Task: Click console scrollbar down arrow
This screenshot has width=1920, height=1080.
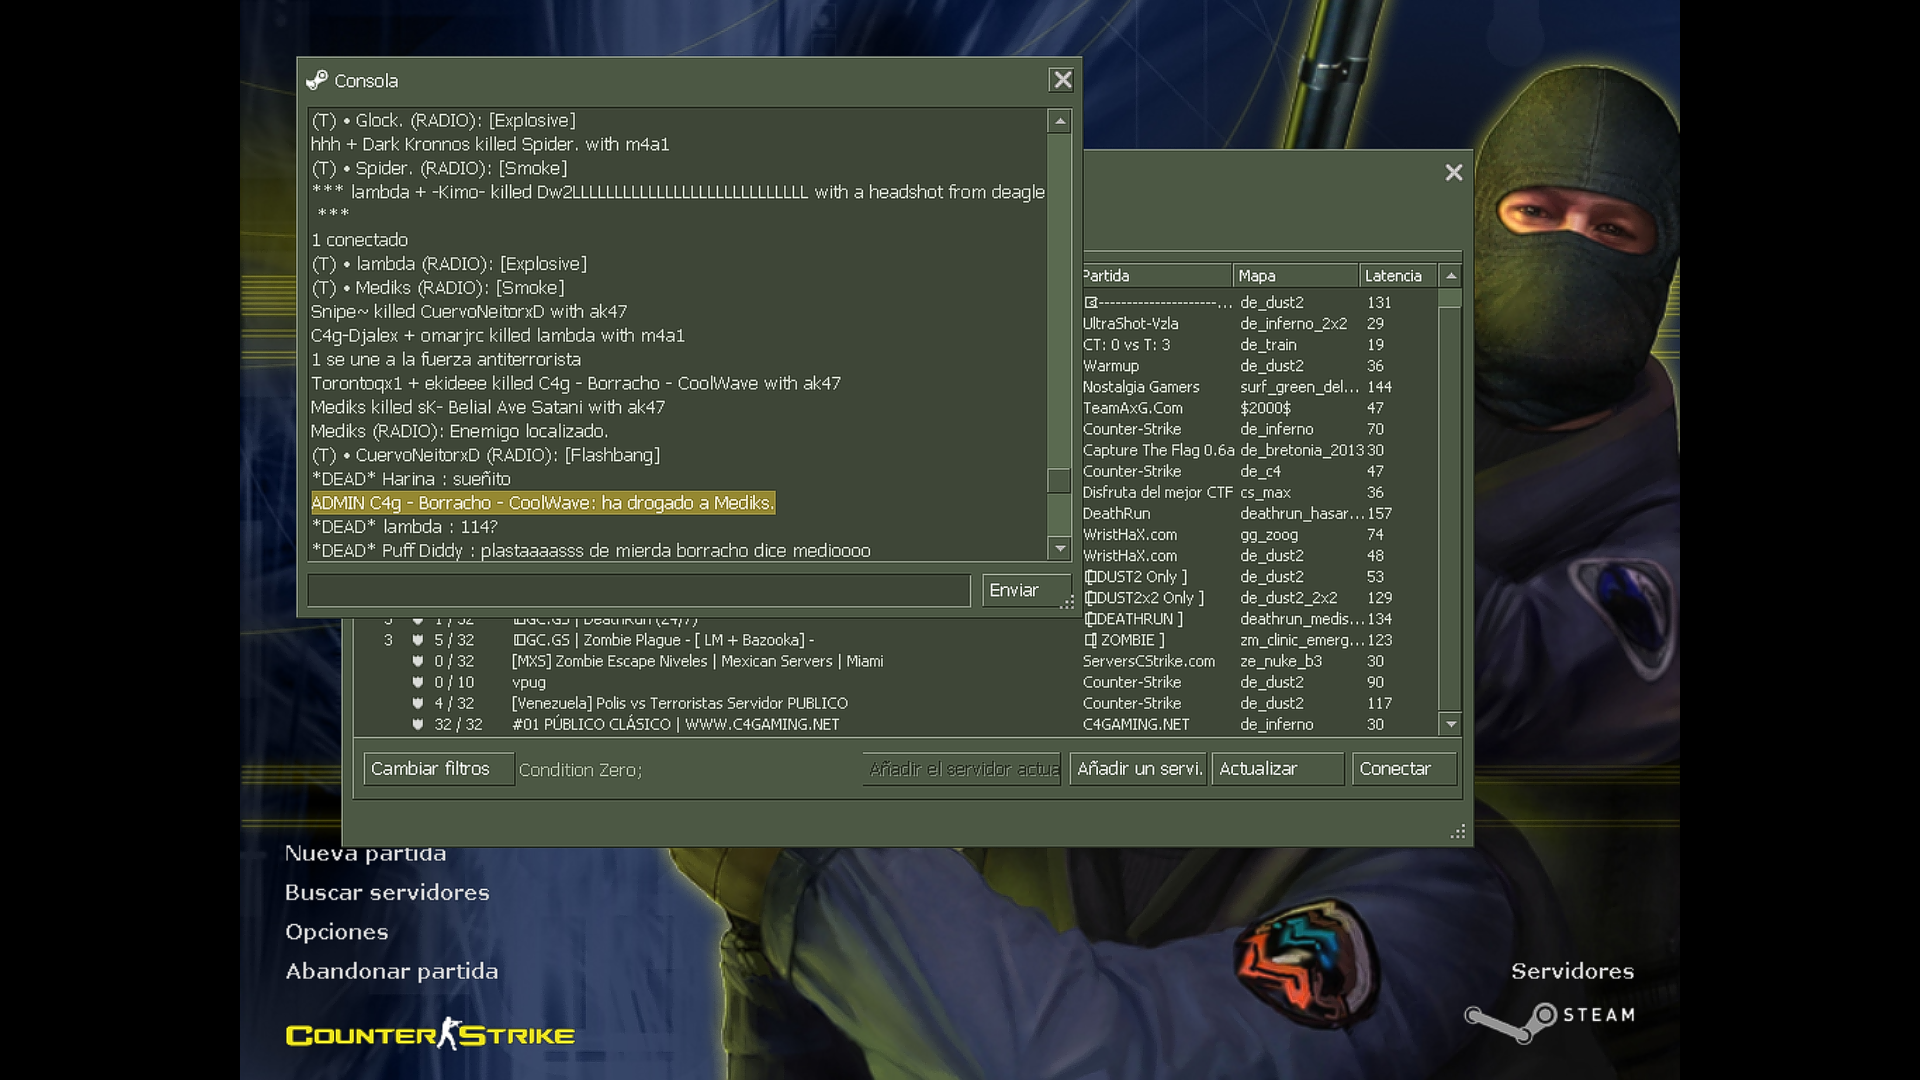Action: [1059, 547]
